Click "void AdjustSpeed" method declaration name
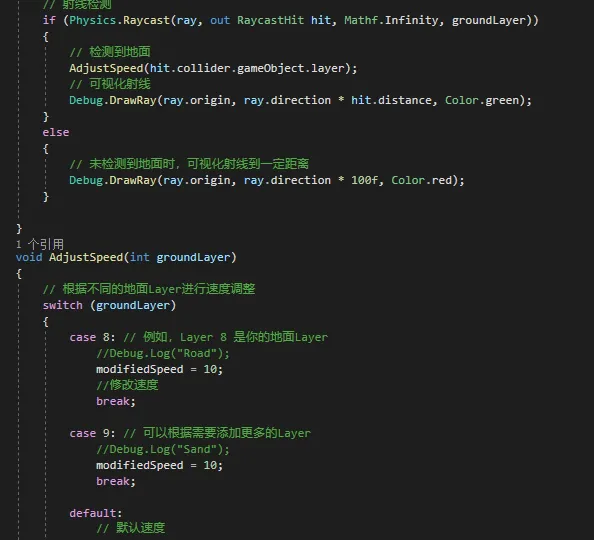The height and width of the screenshot is (540, 594). click(86, 257)
